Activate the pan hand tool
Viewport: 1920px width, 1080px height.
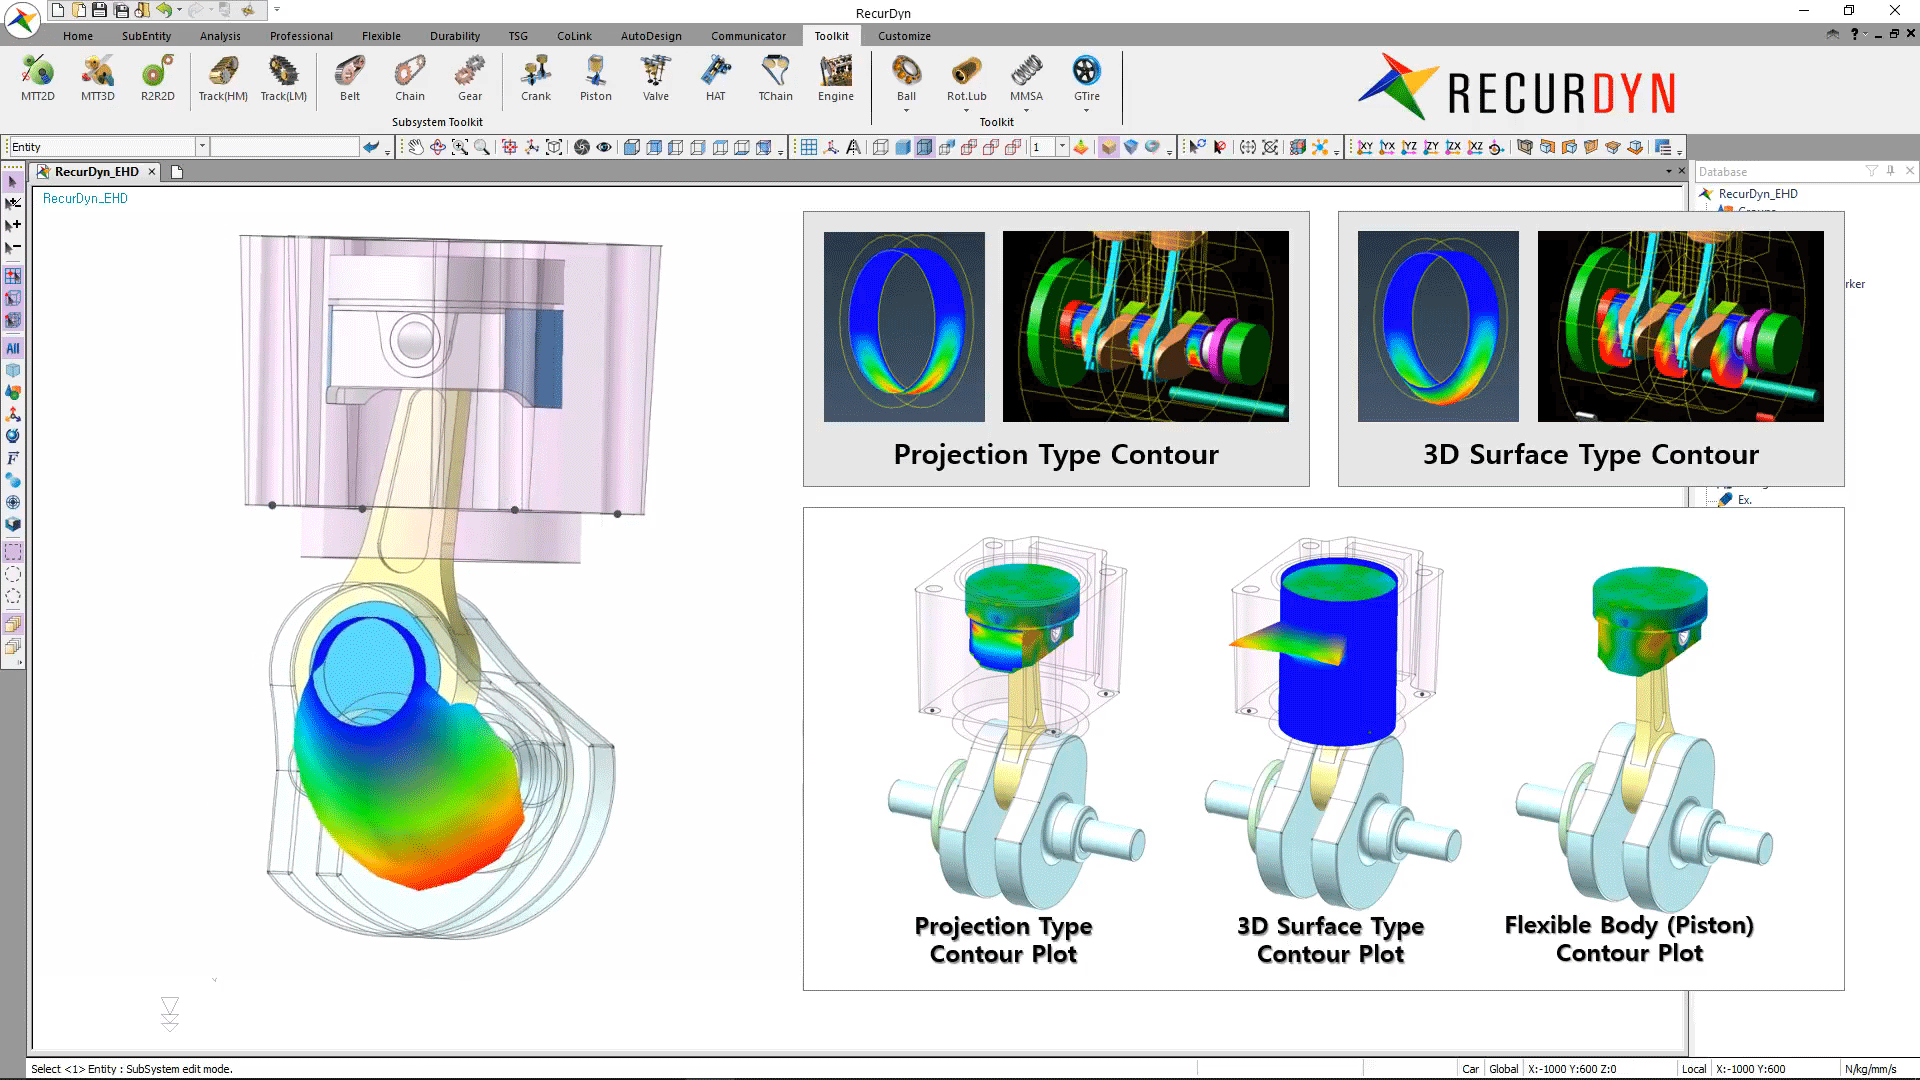point(416,147)
